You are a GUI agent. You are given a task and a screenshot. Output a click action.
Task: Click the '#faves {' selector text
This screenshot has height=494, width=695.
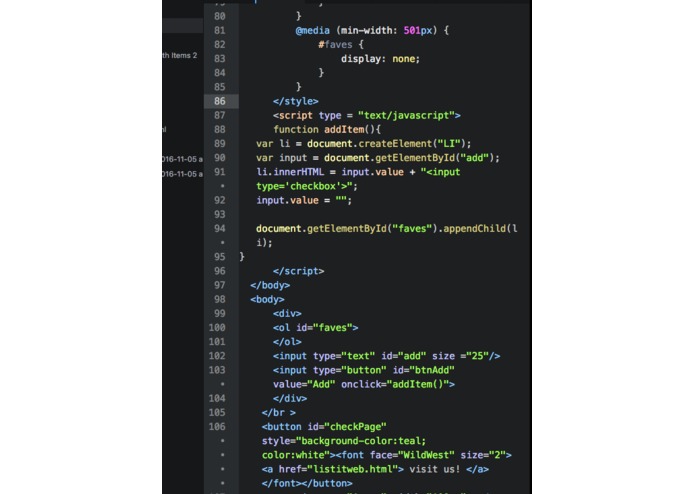(x=341, y=45)
